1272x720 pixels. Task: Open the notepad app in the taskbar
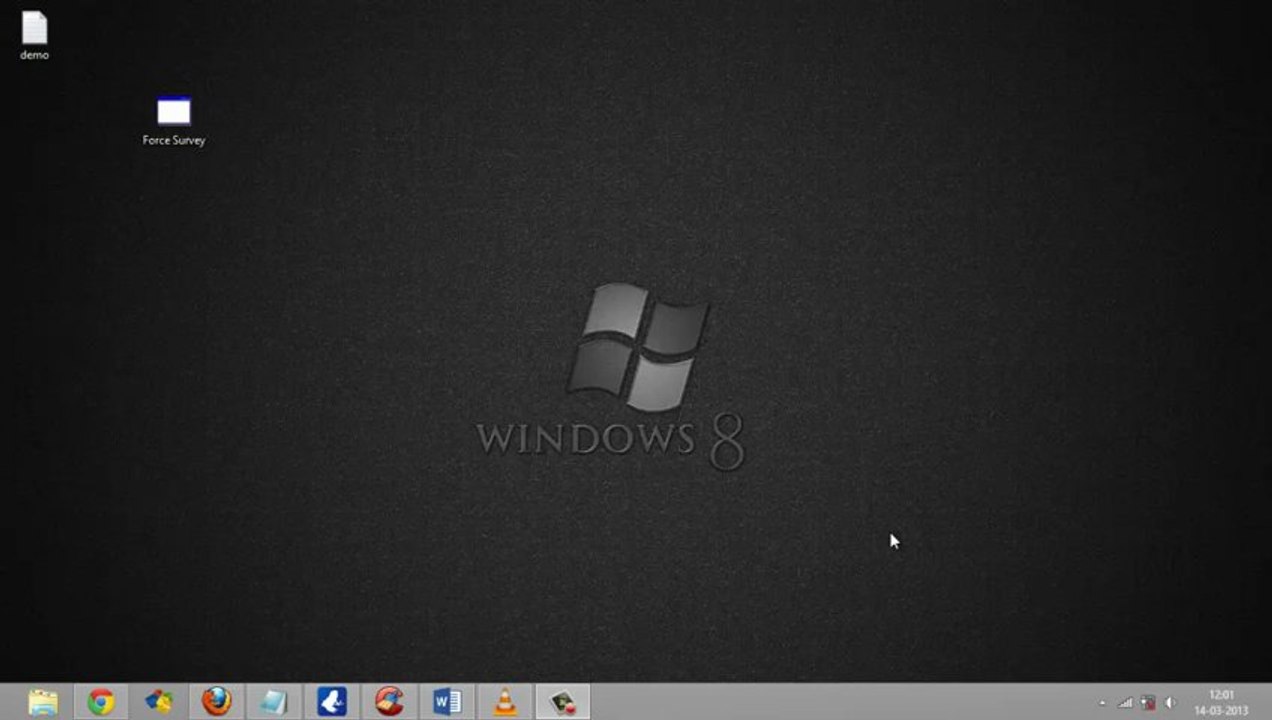[x=274, y=702]
